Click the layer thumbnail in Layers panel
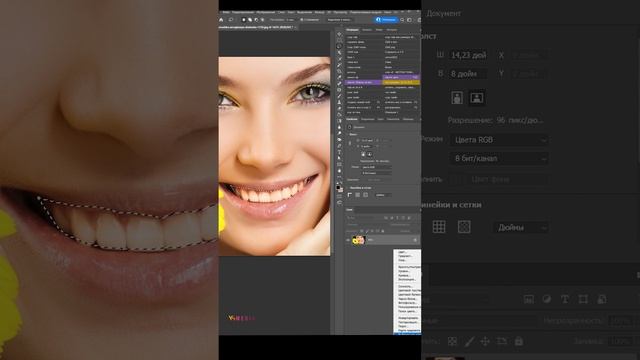 [359, 240]
